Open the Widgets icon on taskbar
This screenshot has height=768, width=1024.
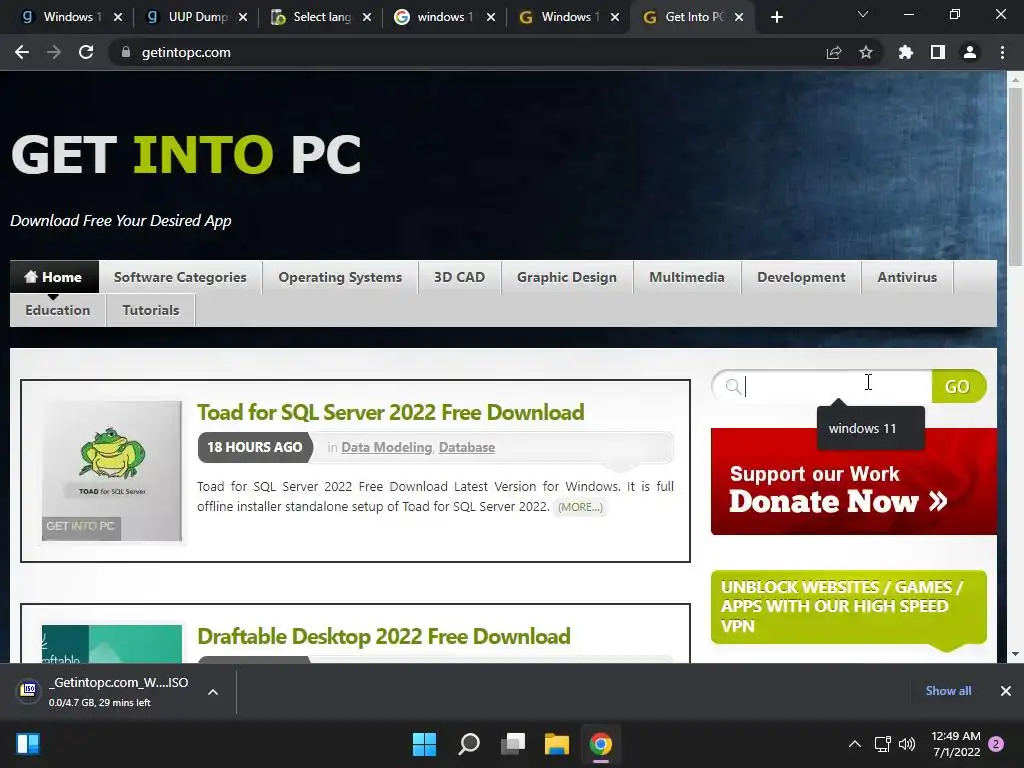coord(28,744)
